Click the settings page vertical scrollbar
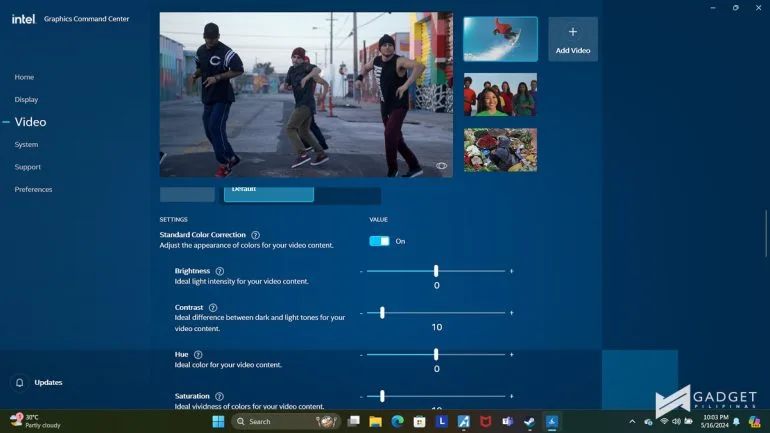 point(766,233)
